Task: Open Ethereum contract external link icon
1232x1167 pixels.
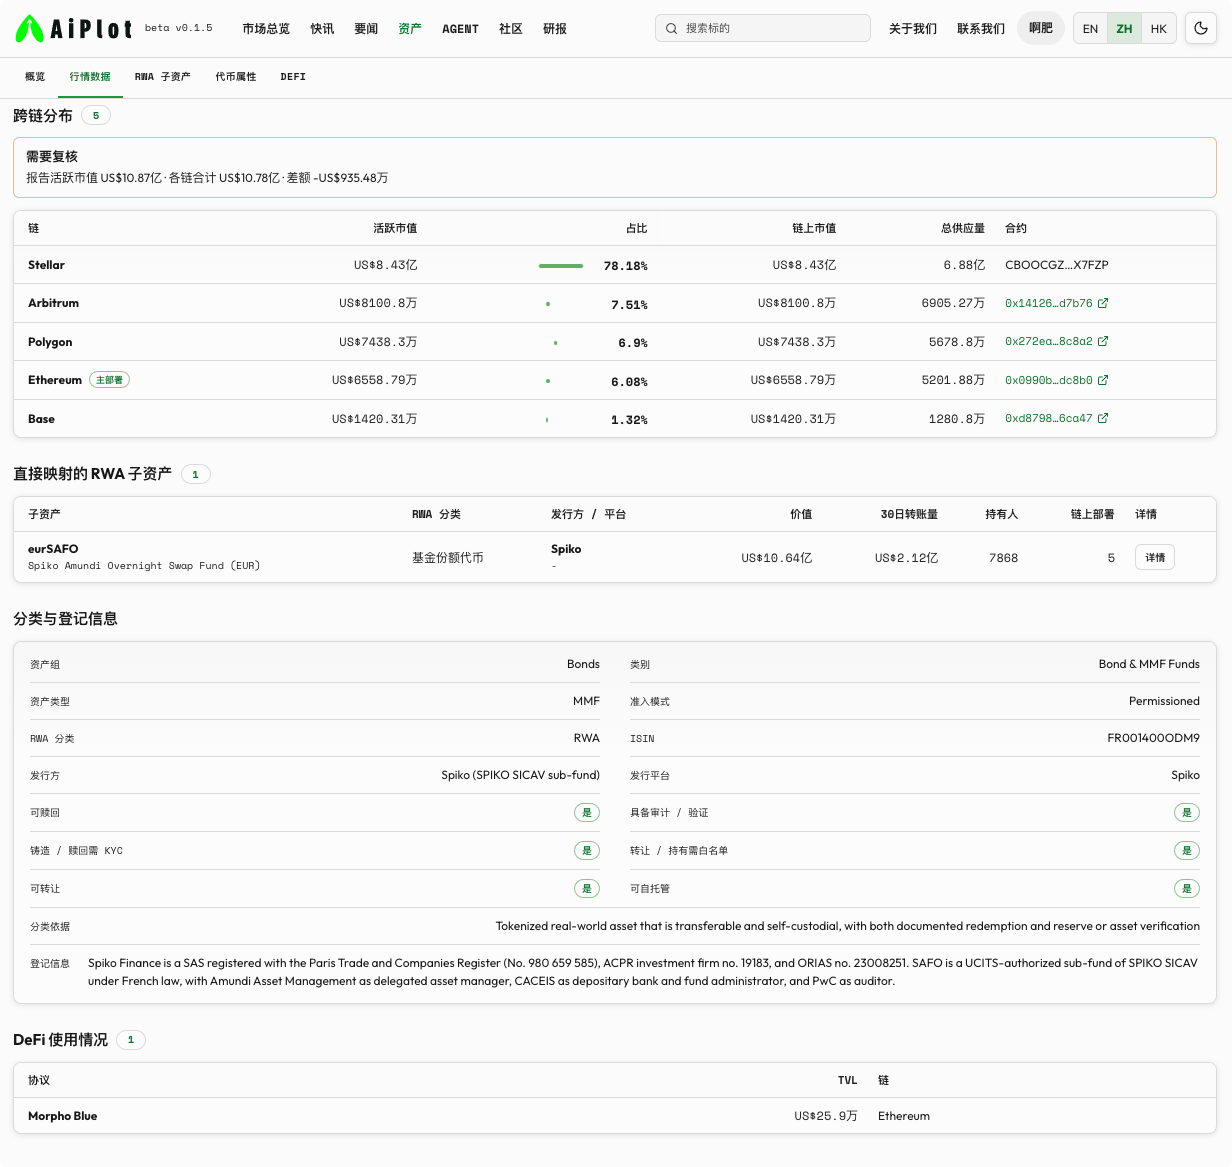Action: point(1103,380)
